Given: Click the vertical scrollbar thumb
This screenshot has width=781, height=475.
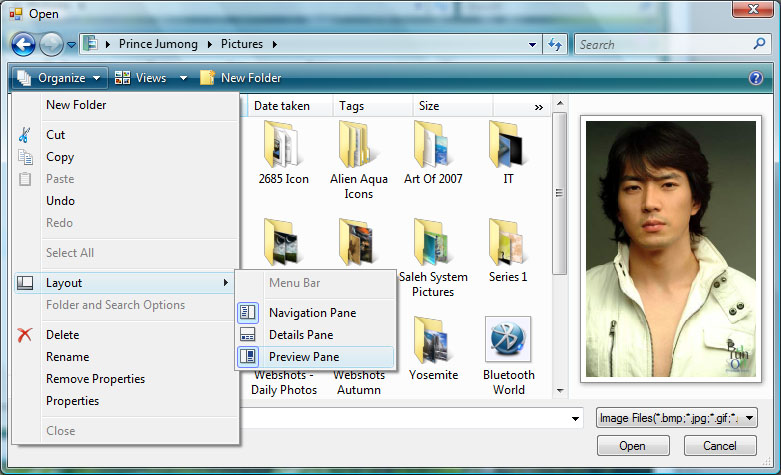Looking at the screenshot, I should pos(559,193).
